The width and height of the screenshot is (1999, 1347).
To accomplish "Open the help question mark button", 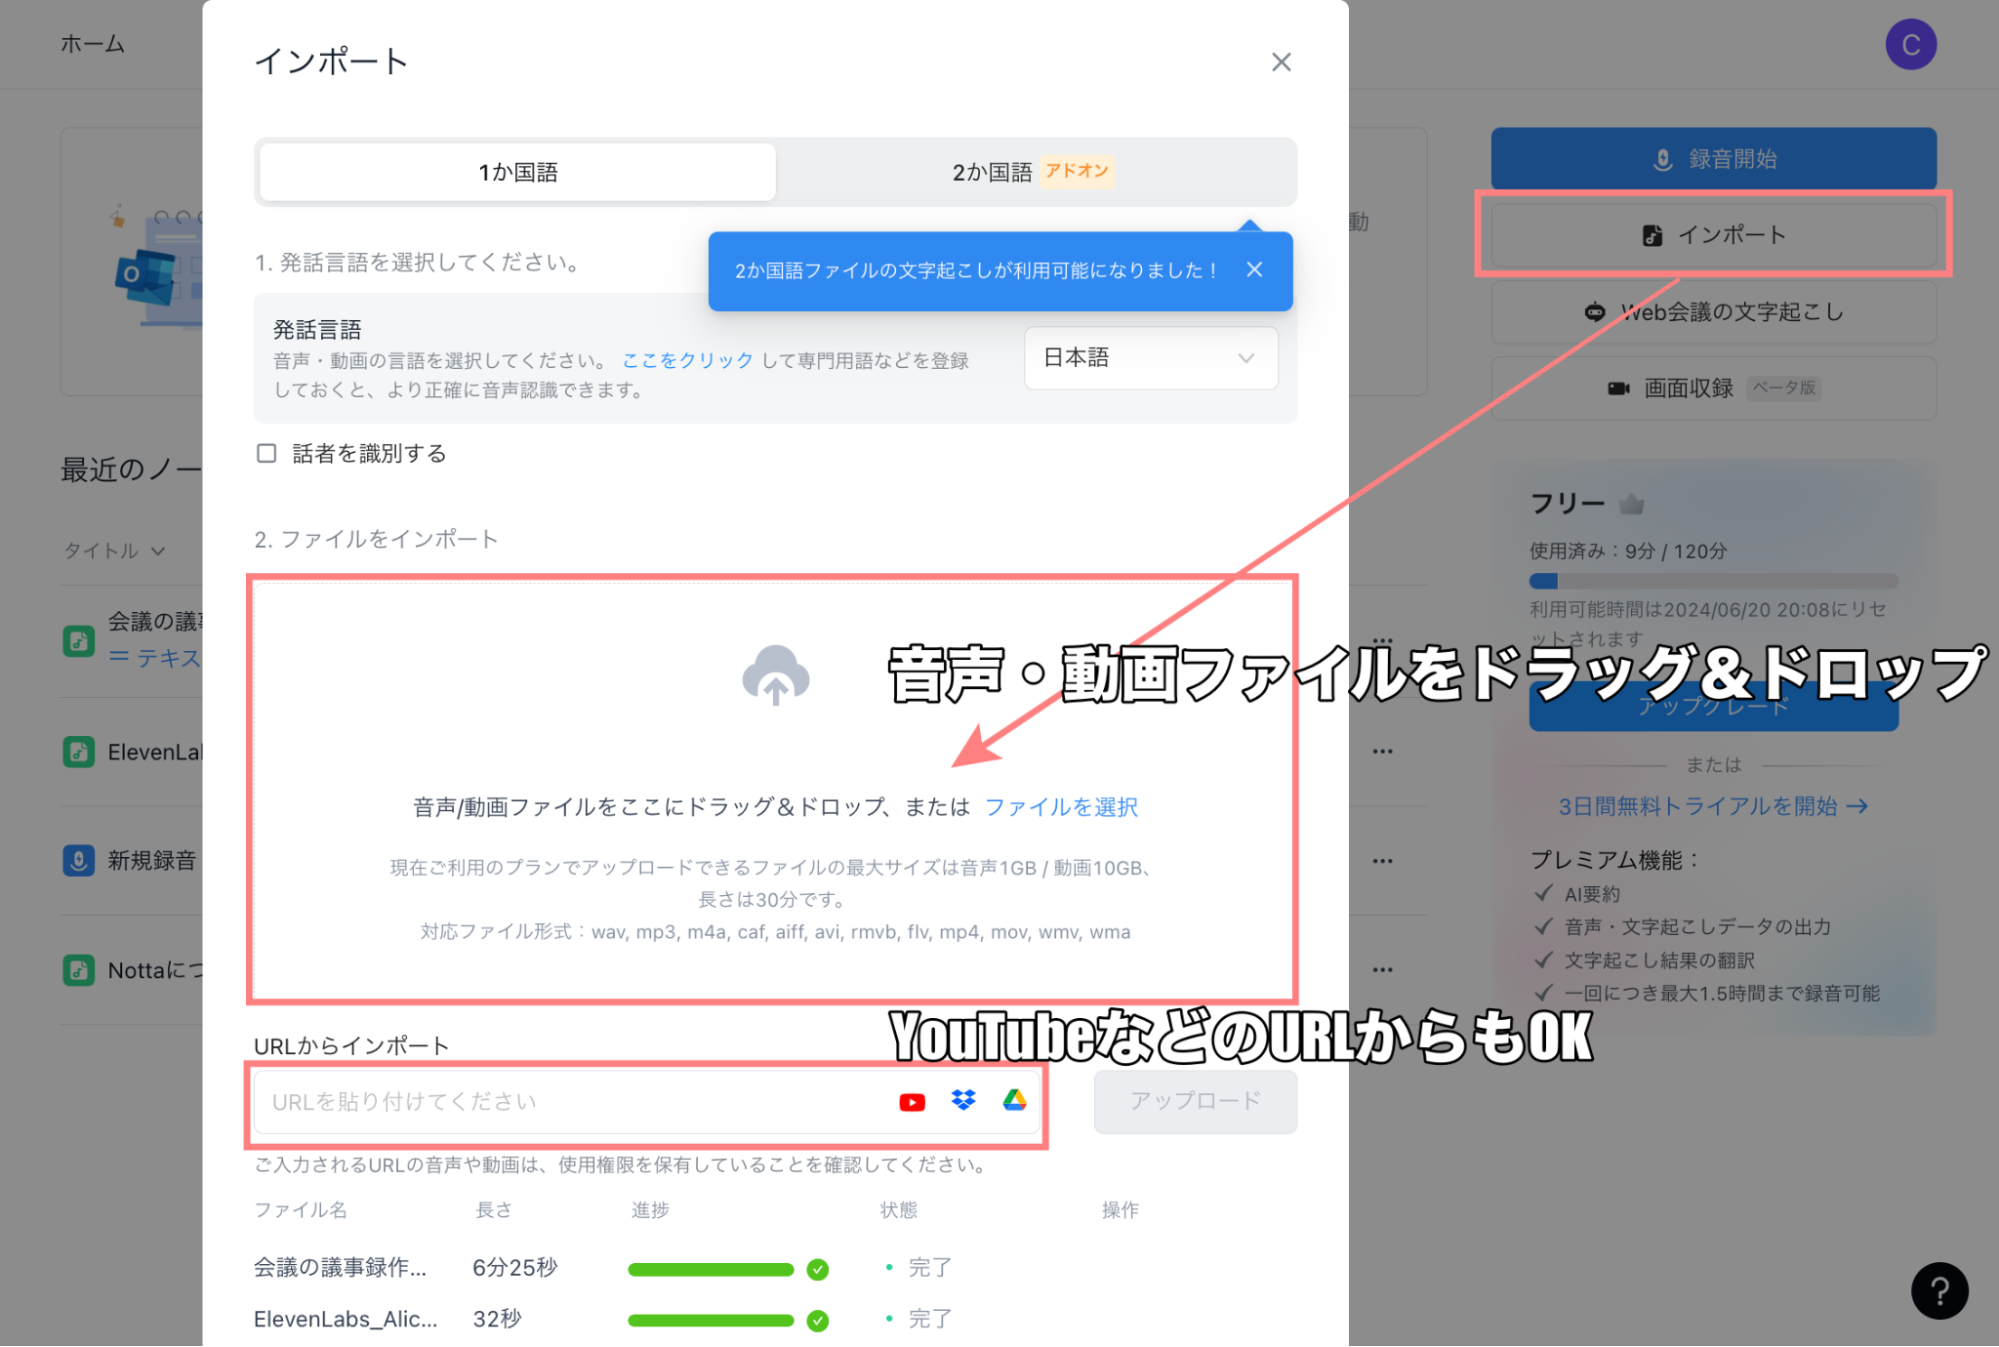I will [1939, 1291].
